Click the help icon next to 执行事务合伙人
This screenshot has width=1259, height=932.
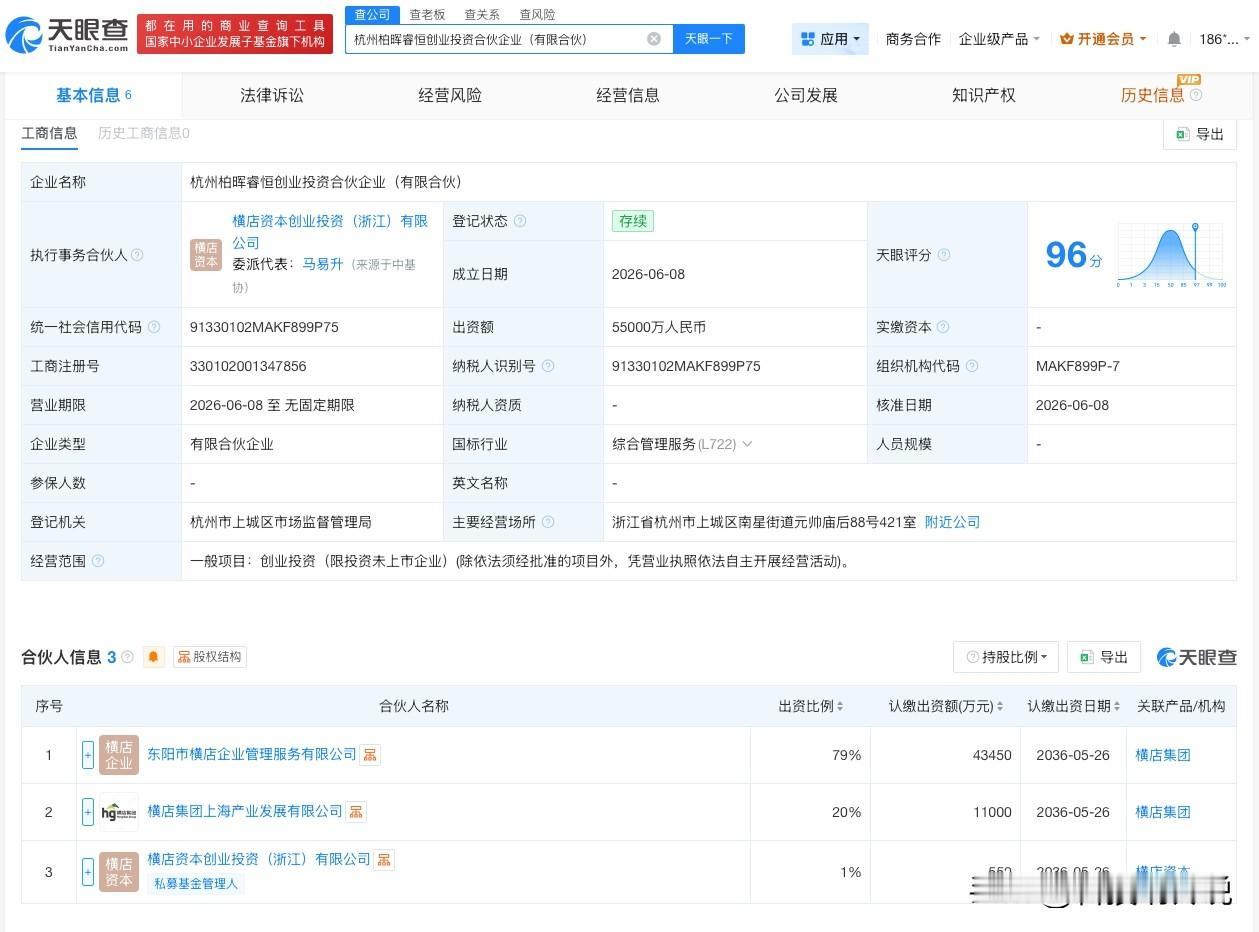(x=137, y=255)
